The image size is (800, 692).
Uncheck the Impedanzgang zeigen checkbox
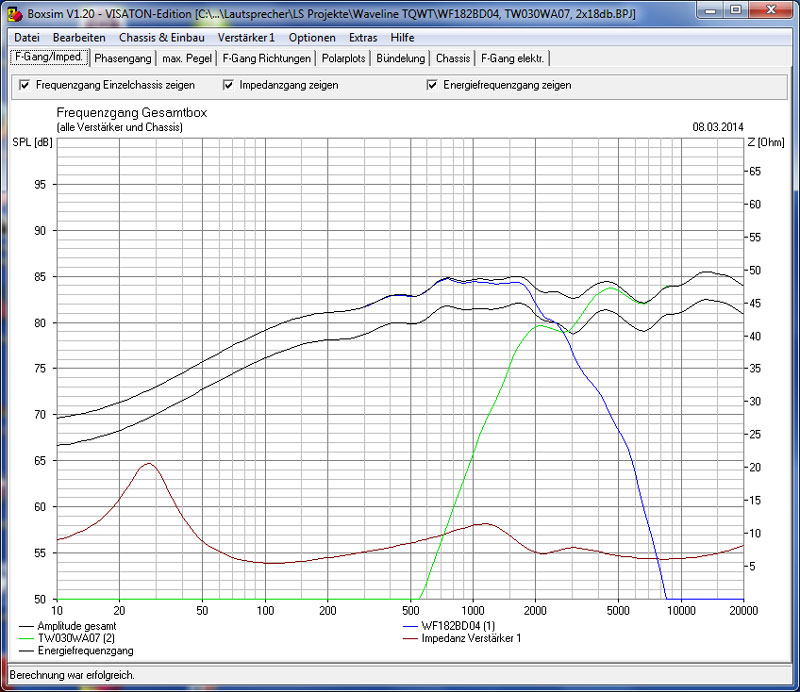(229, 86)
